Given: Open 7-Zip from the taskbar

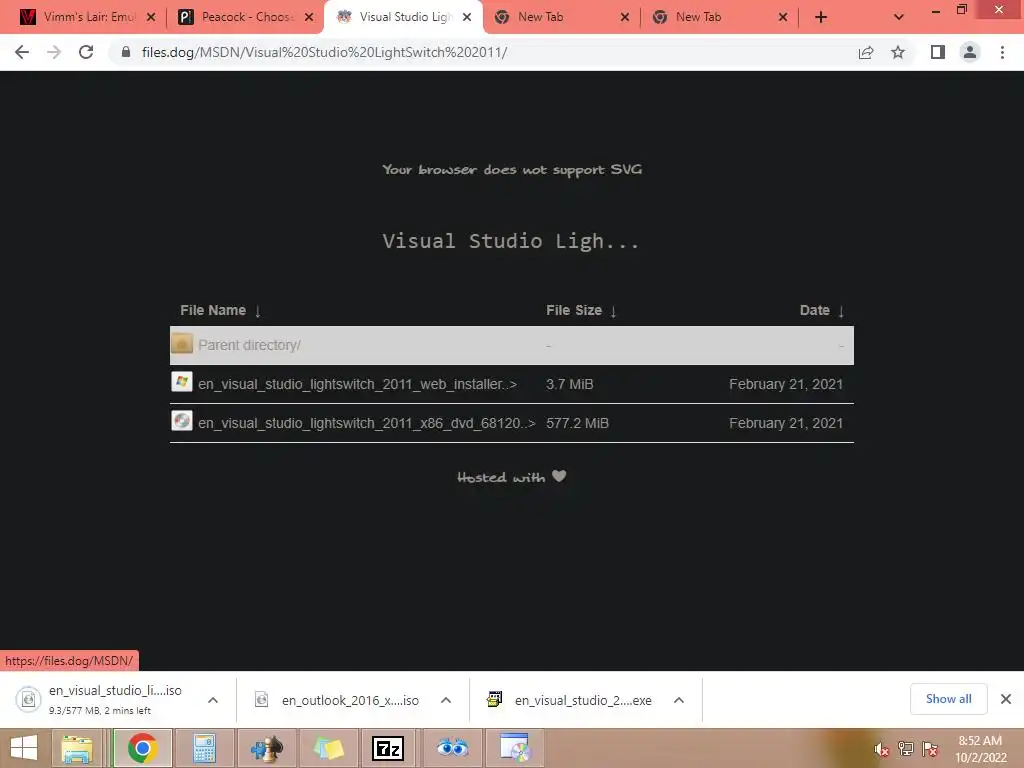Looking at the screenshot, I should (x=388, y=748).
